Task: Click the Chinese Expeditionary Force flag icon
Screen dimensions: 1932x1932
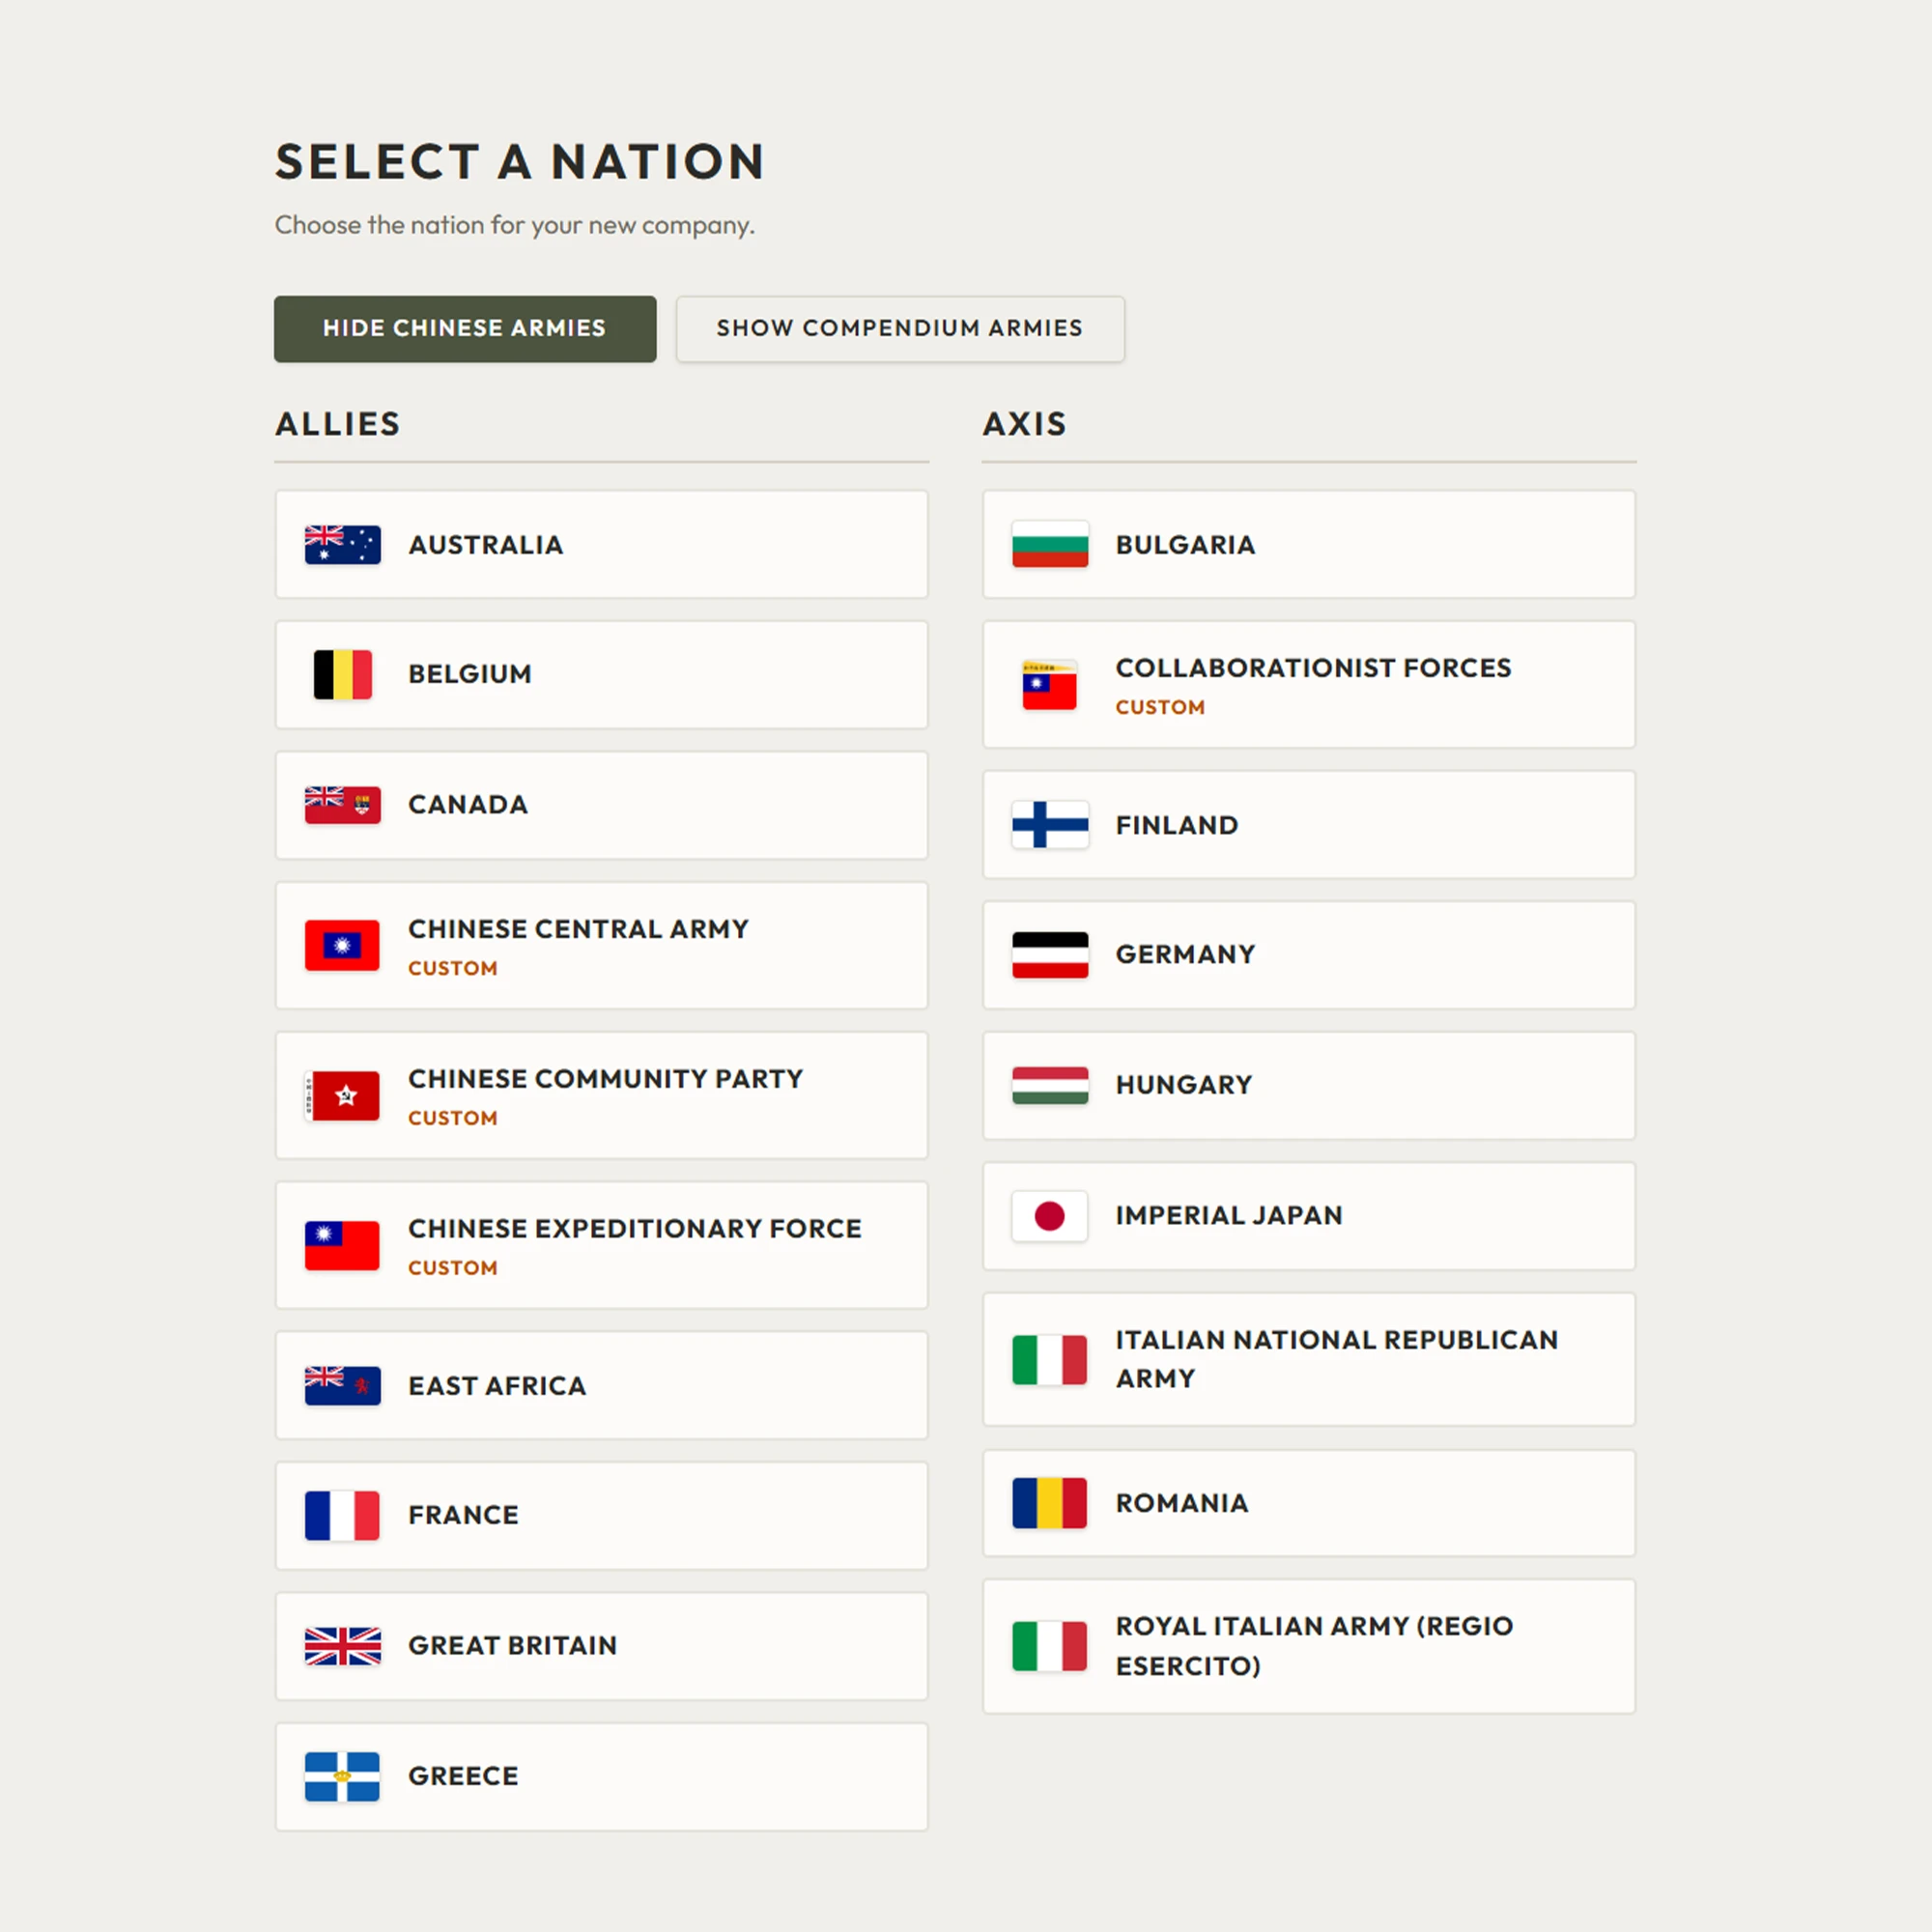Action: pos(342,1246)
